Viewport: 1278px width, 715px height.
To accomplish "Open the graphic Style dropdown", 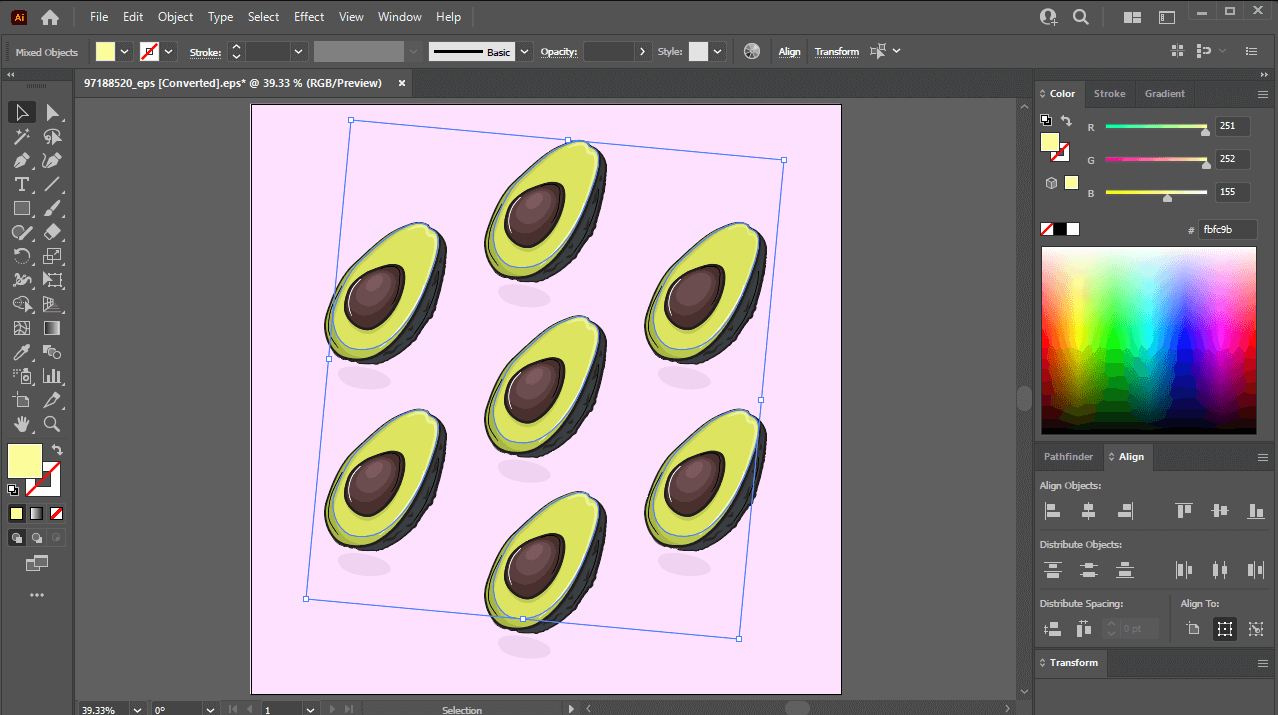I will coord(717,51).
